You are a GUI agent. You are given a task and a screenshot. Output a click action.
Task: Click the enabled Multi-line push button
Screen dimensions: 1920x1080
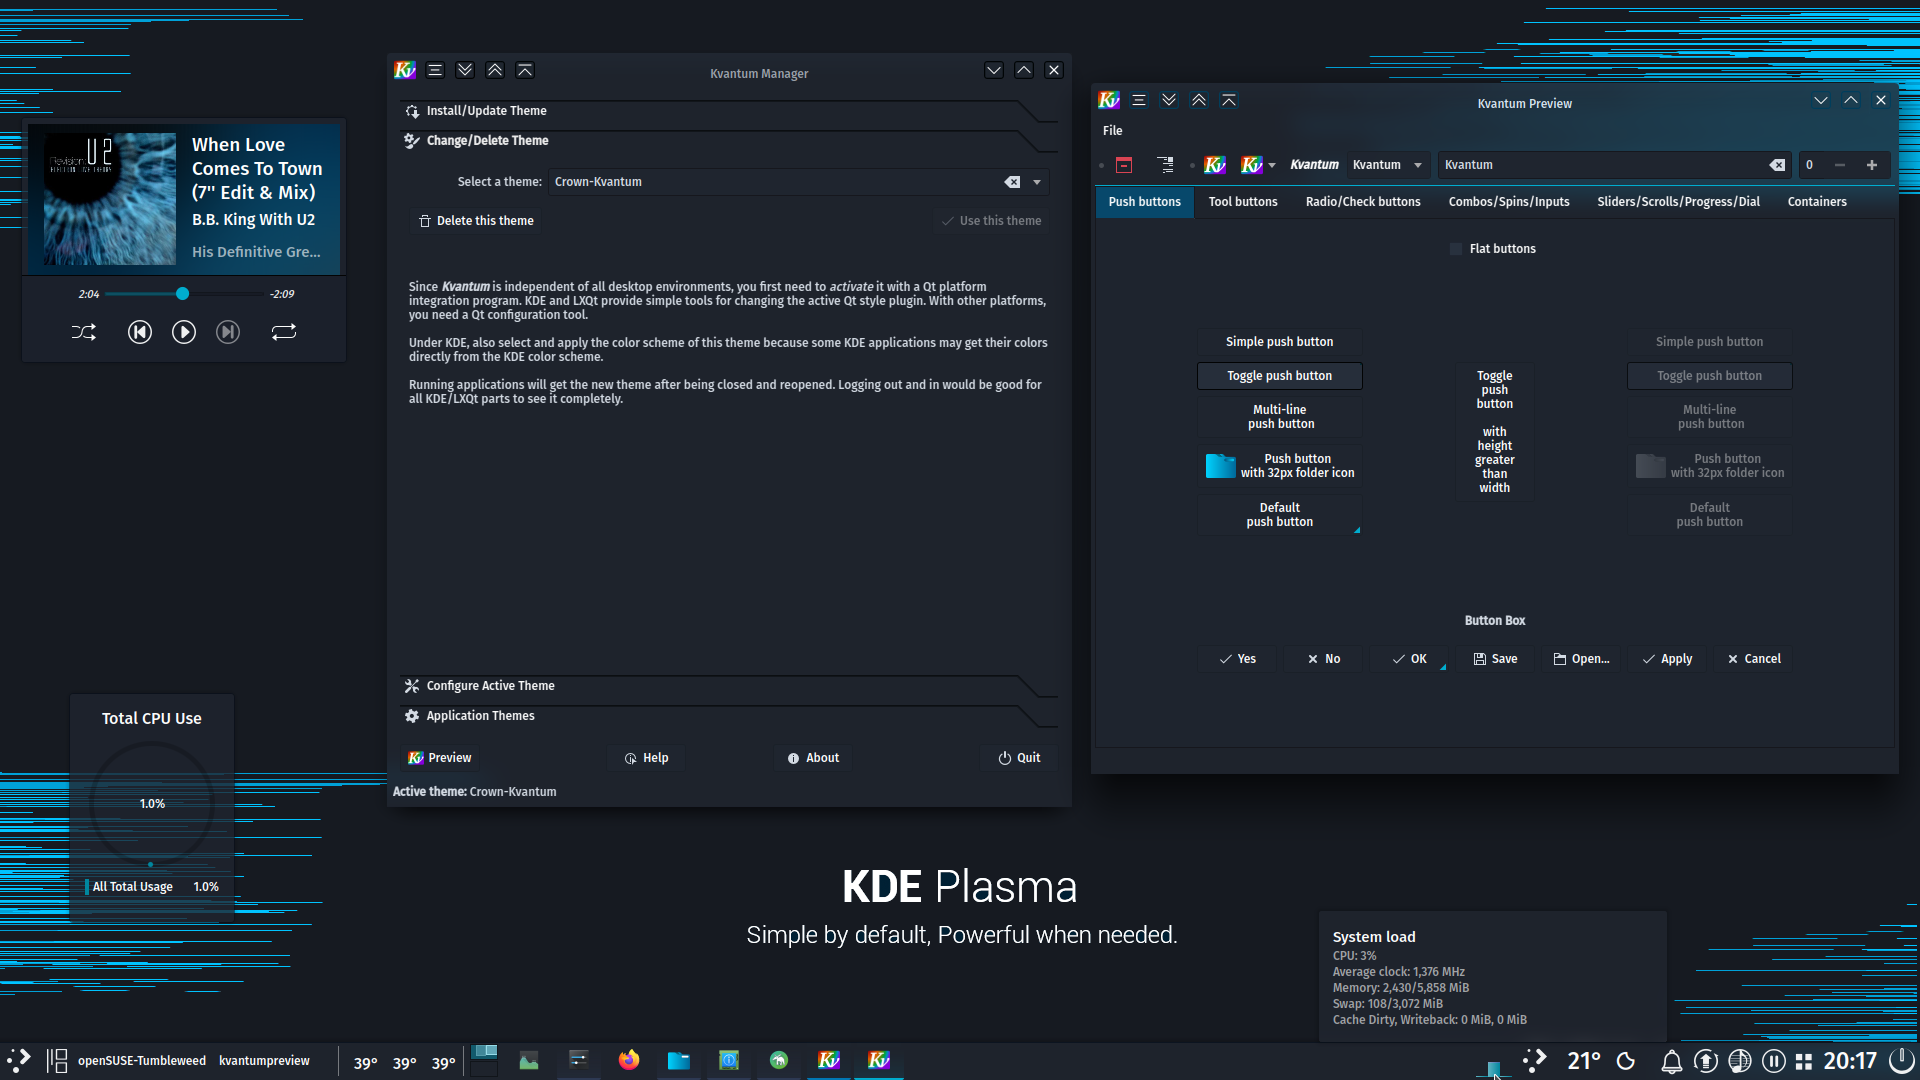click(1280, 417)
